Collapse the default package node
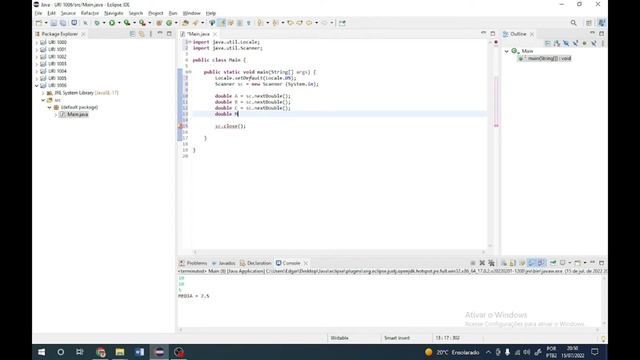This screenshot has width=640, height=360. pos(49,107)
